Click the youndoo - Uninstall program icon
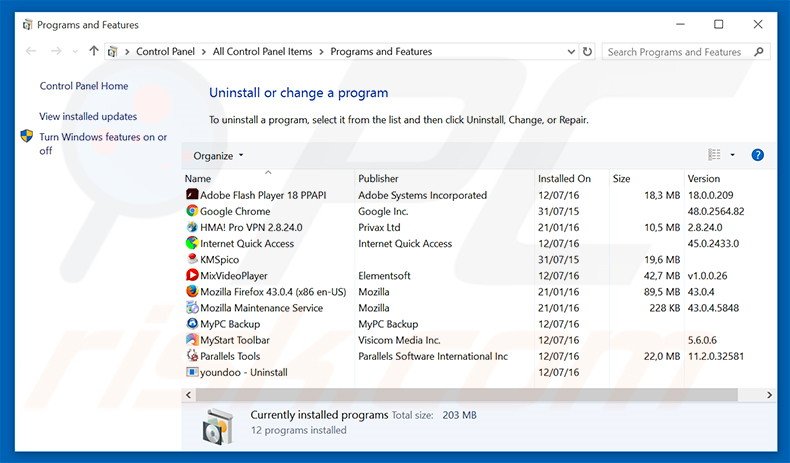 coord(192,372)
